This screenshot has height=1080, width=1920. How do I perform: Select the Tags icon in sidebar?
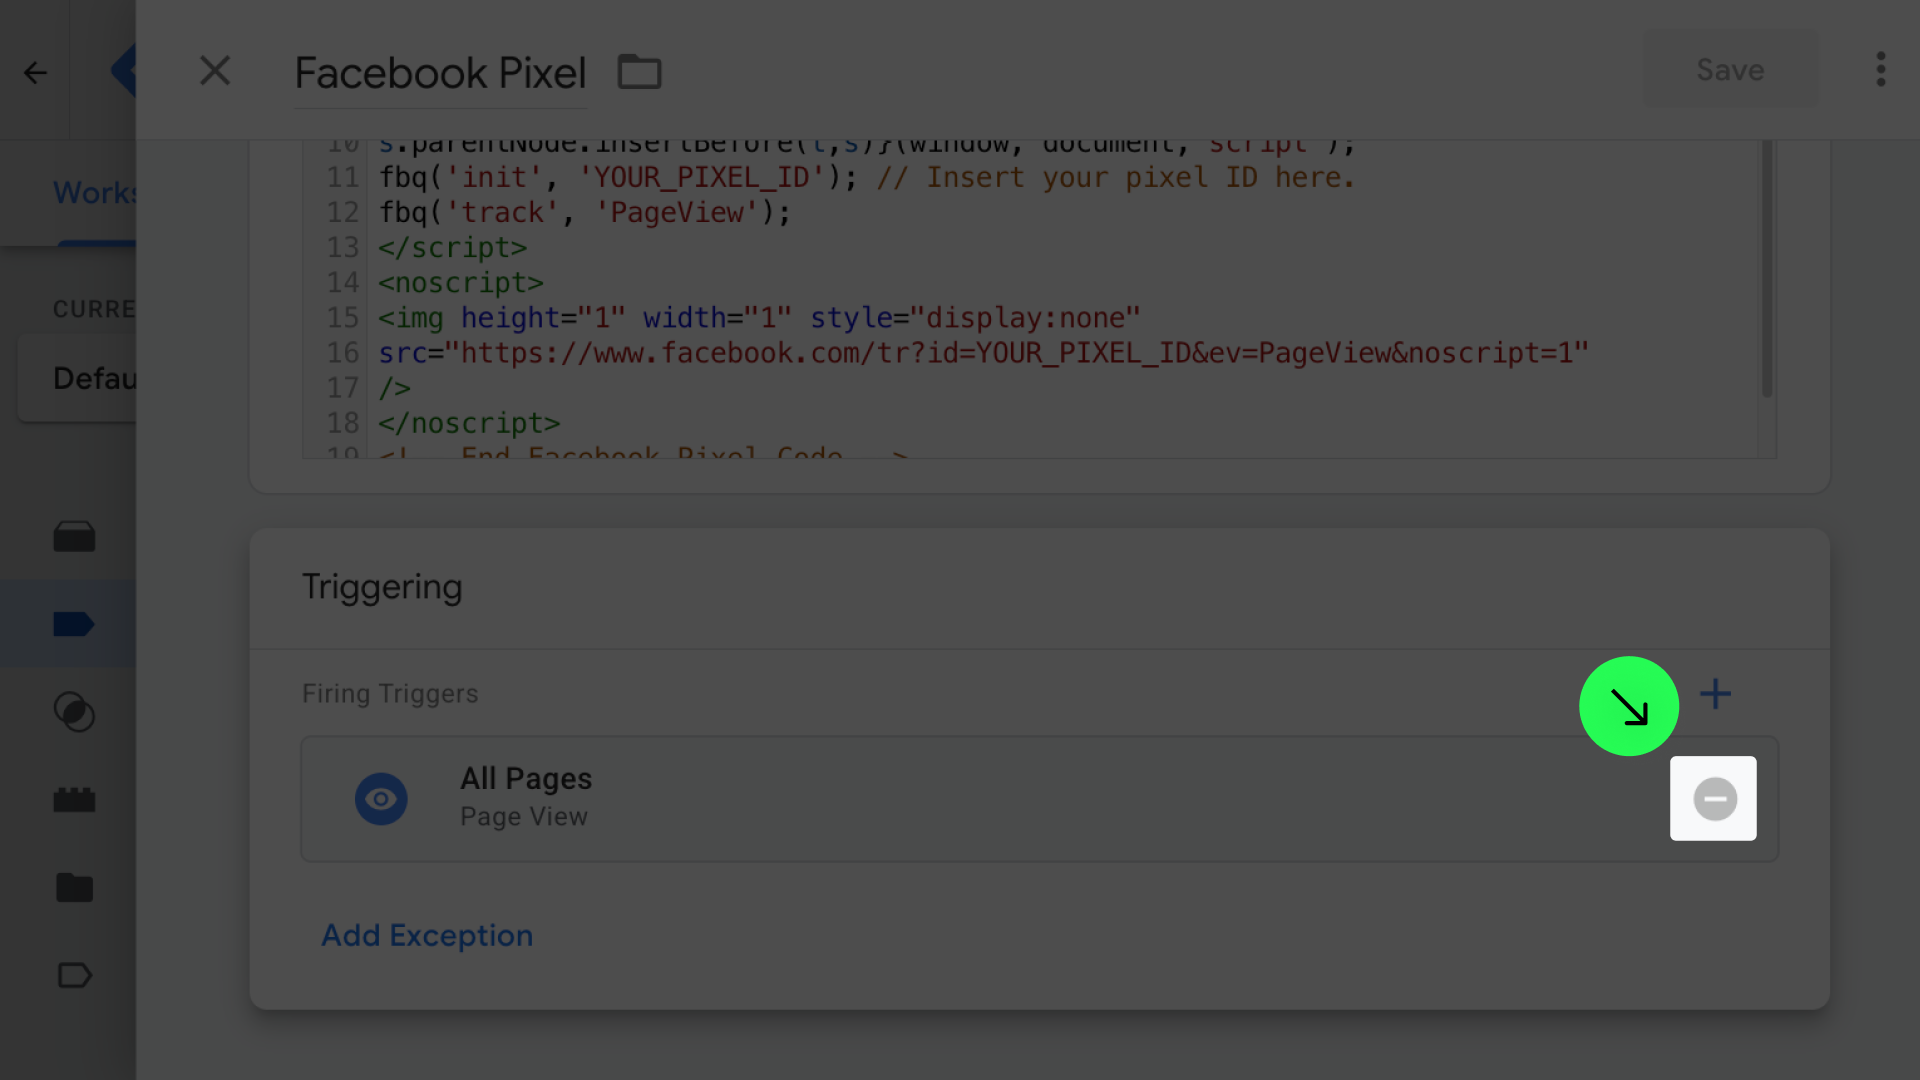pos(74,625)
